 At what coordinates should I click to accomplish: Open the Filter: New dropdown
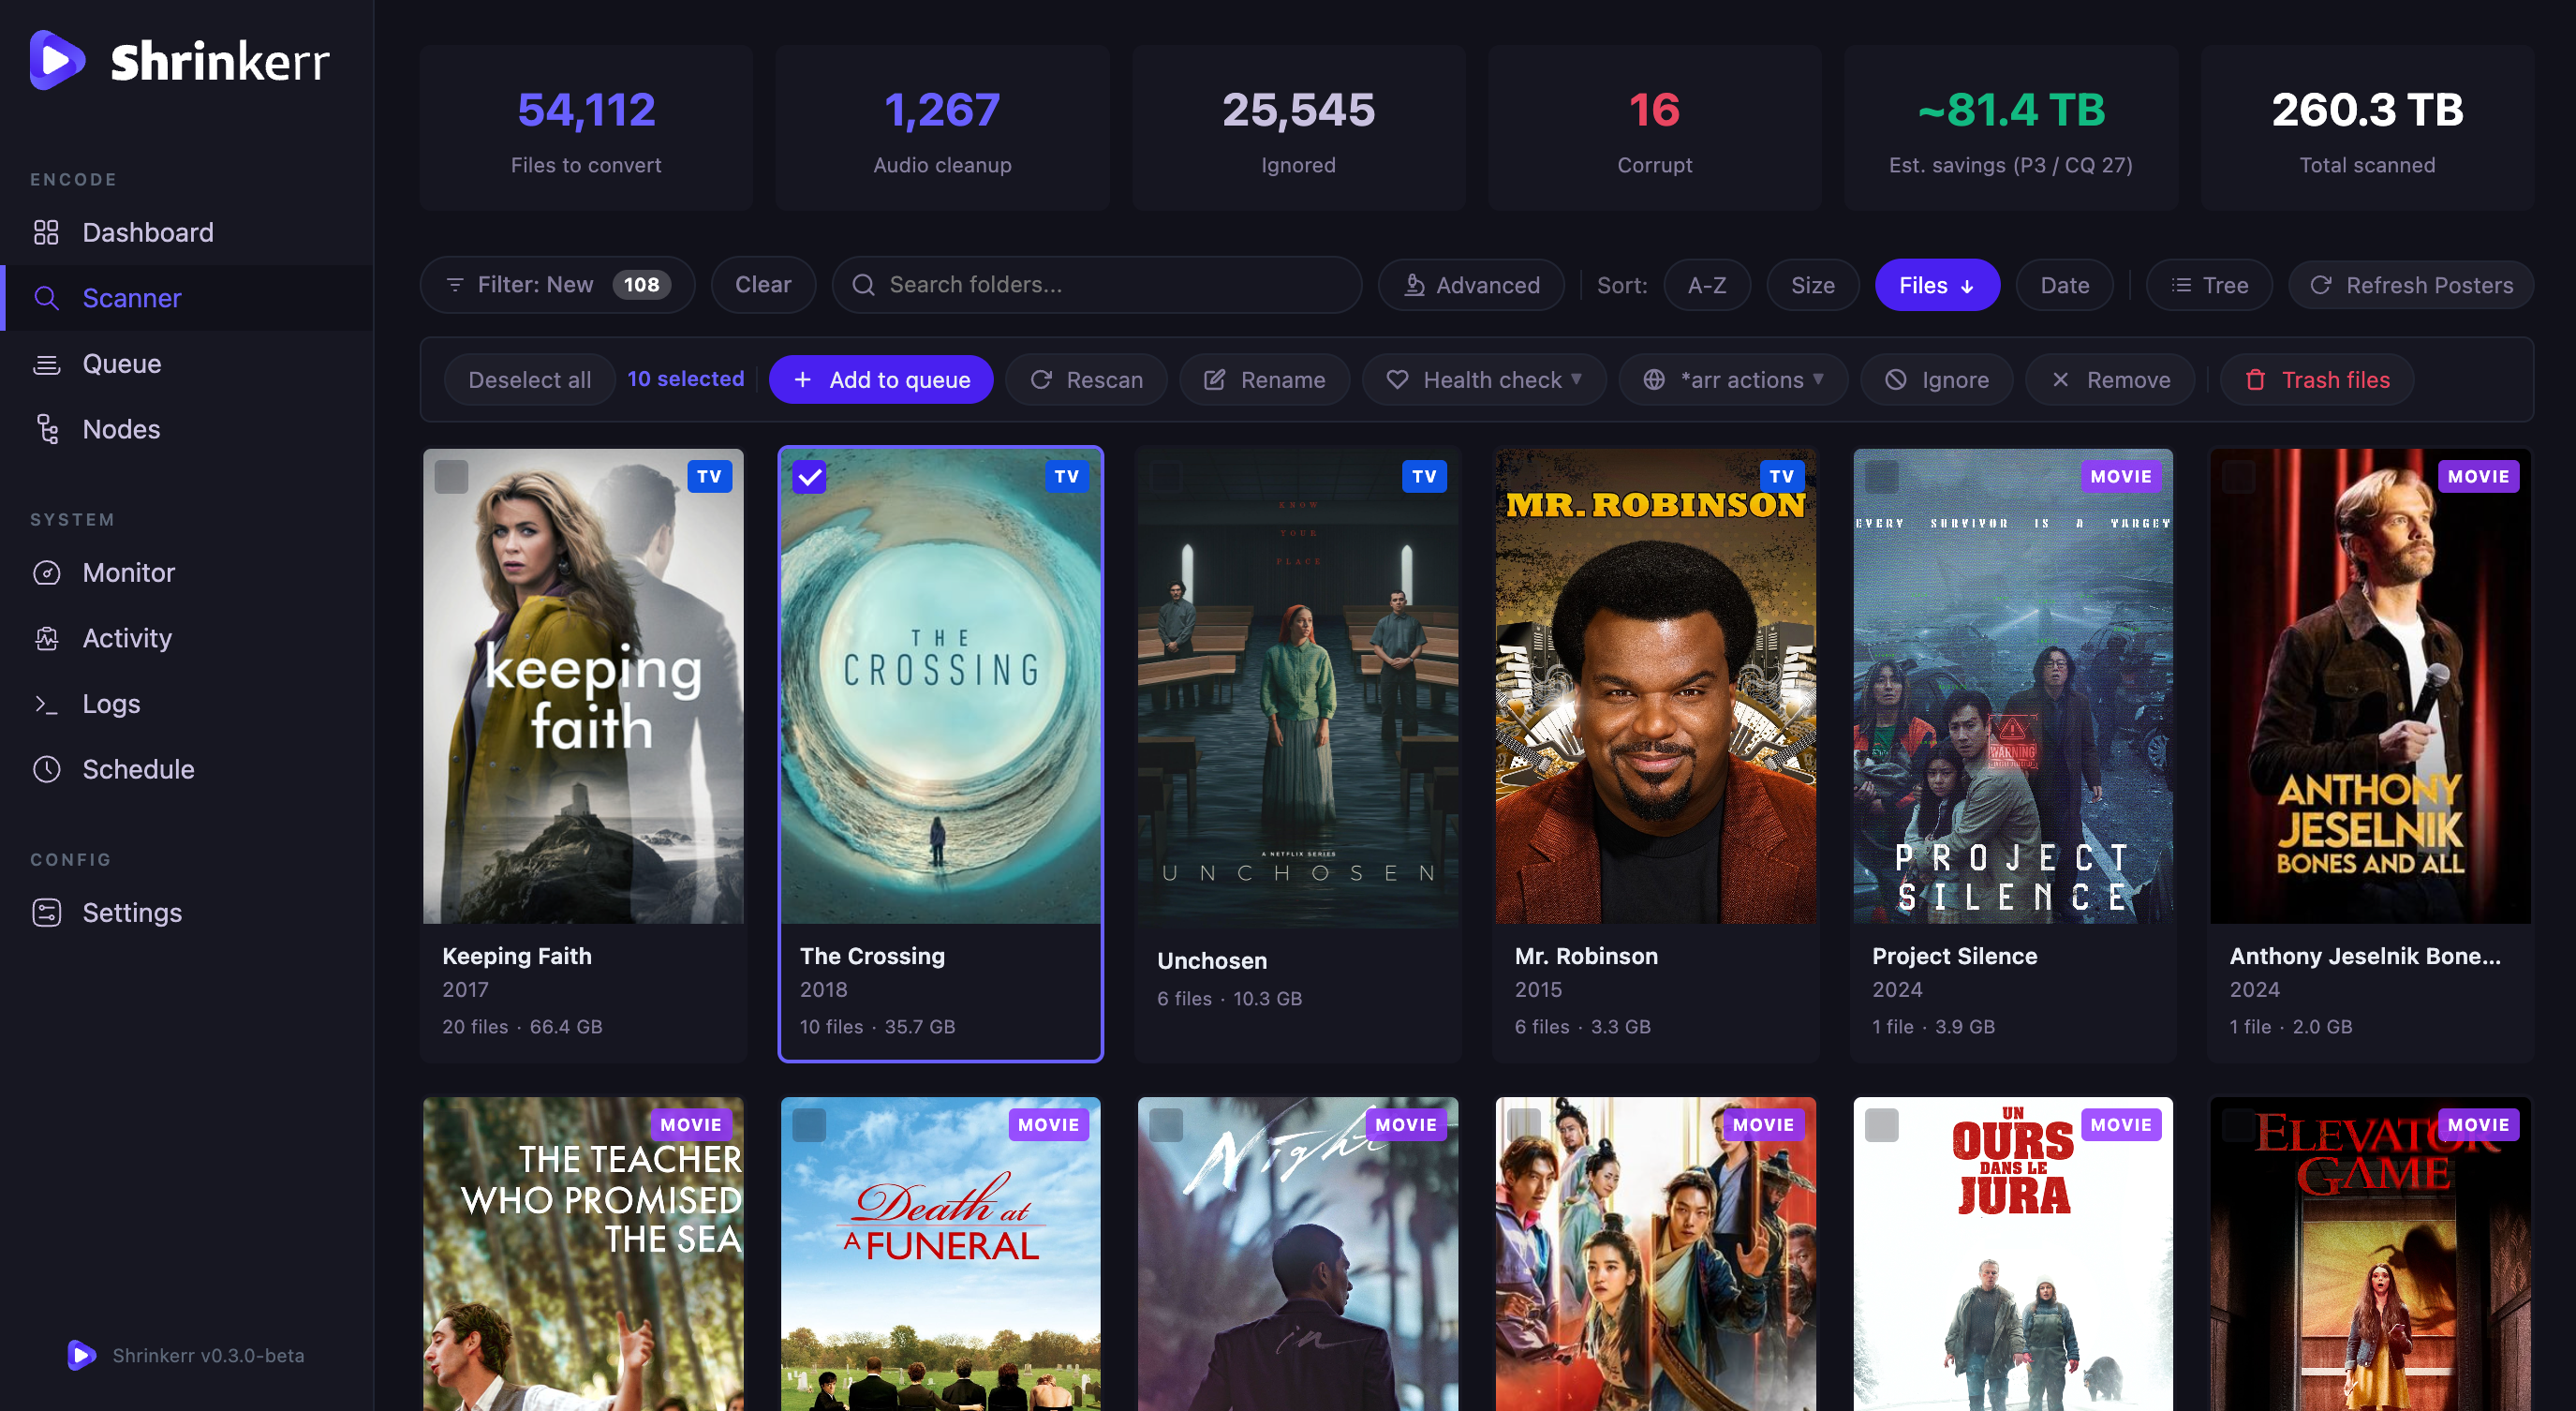[x=557, y=285]
